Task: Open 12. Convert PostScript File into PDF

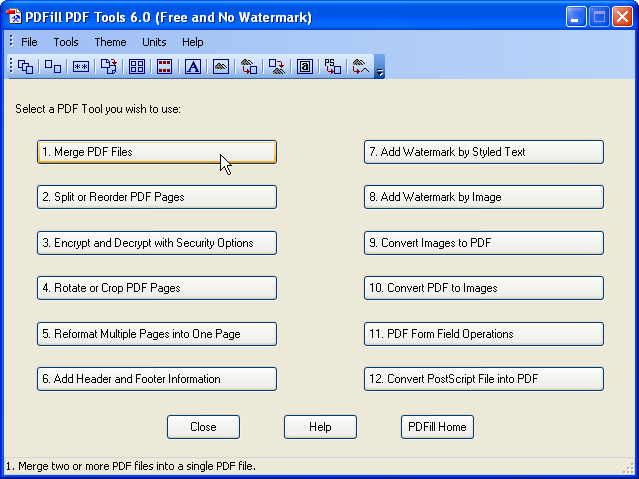Action: [484, 379]
